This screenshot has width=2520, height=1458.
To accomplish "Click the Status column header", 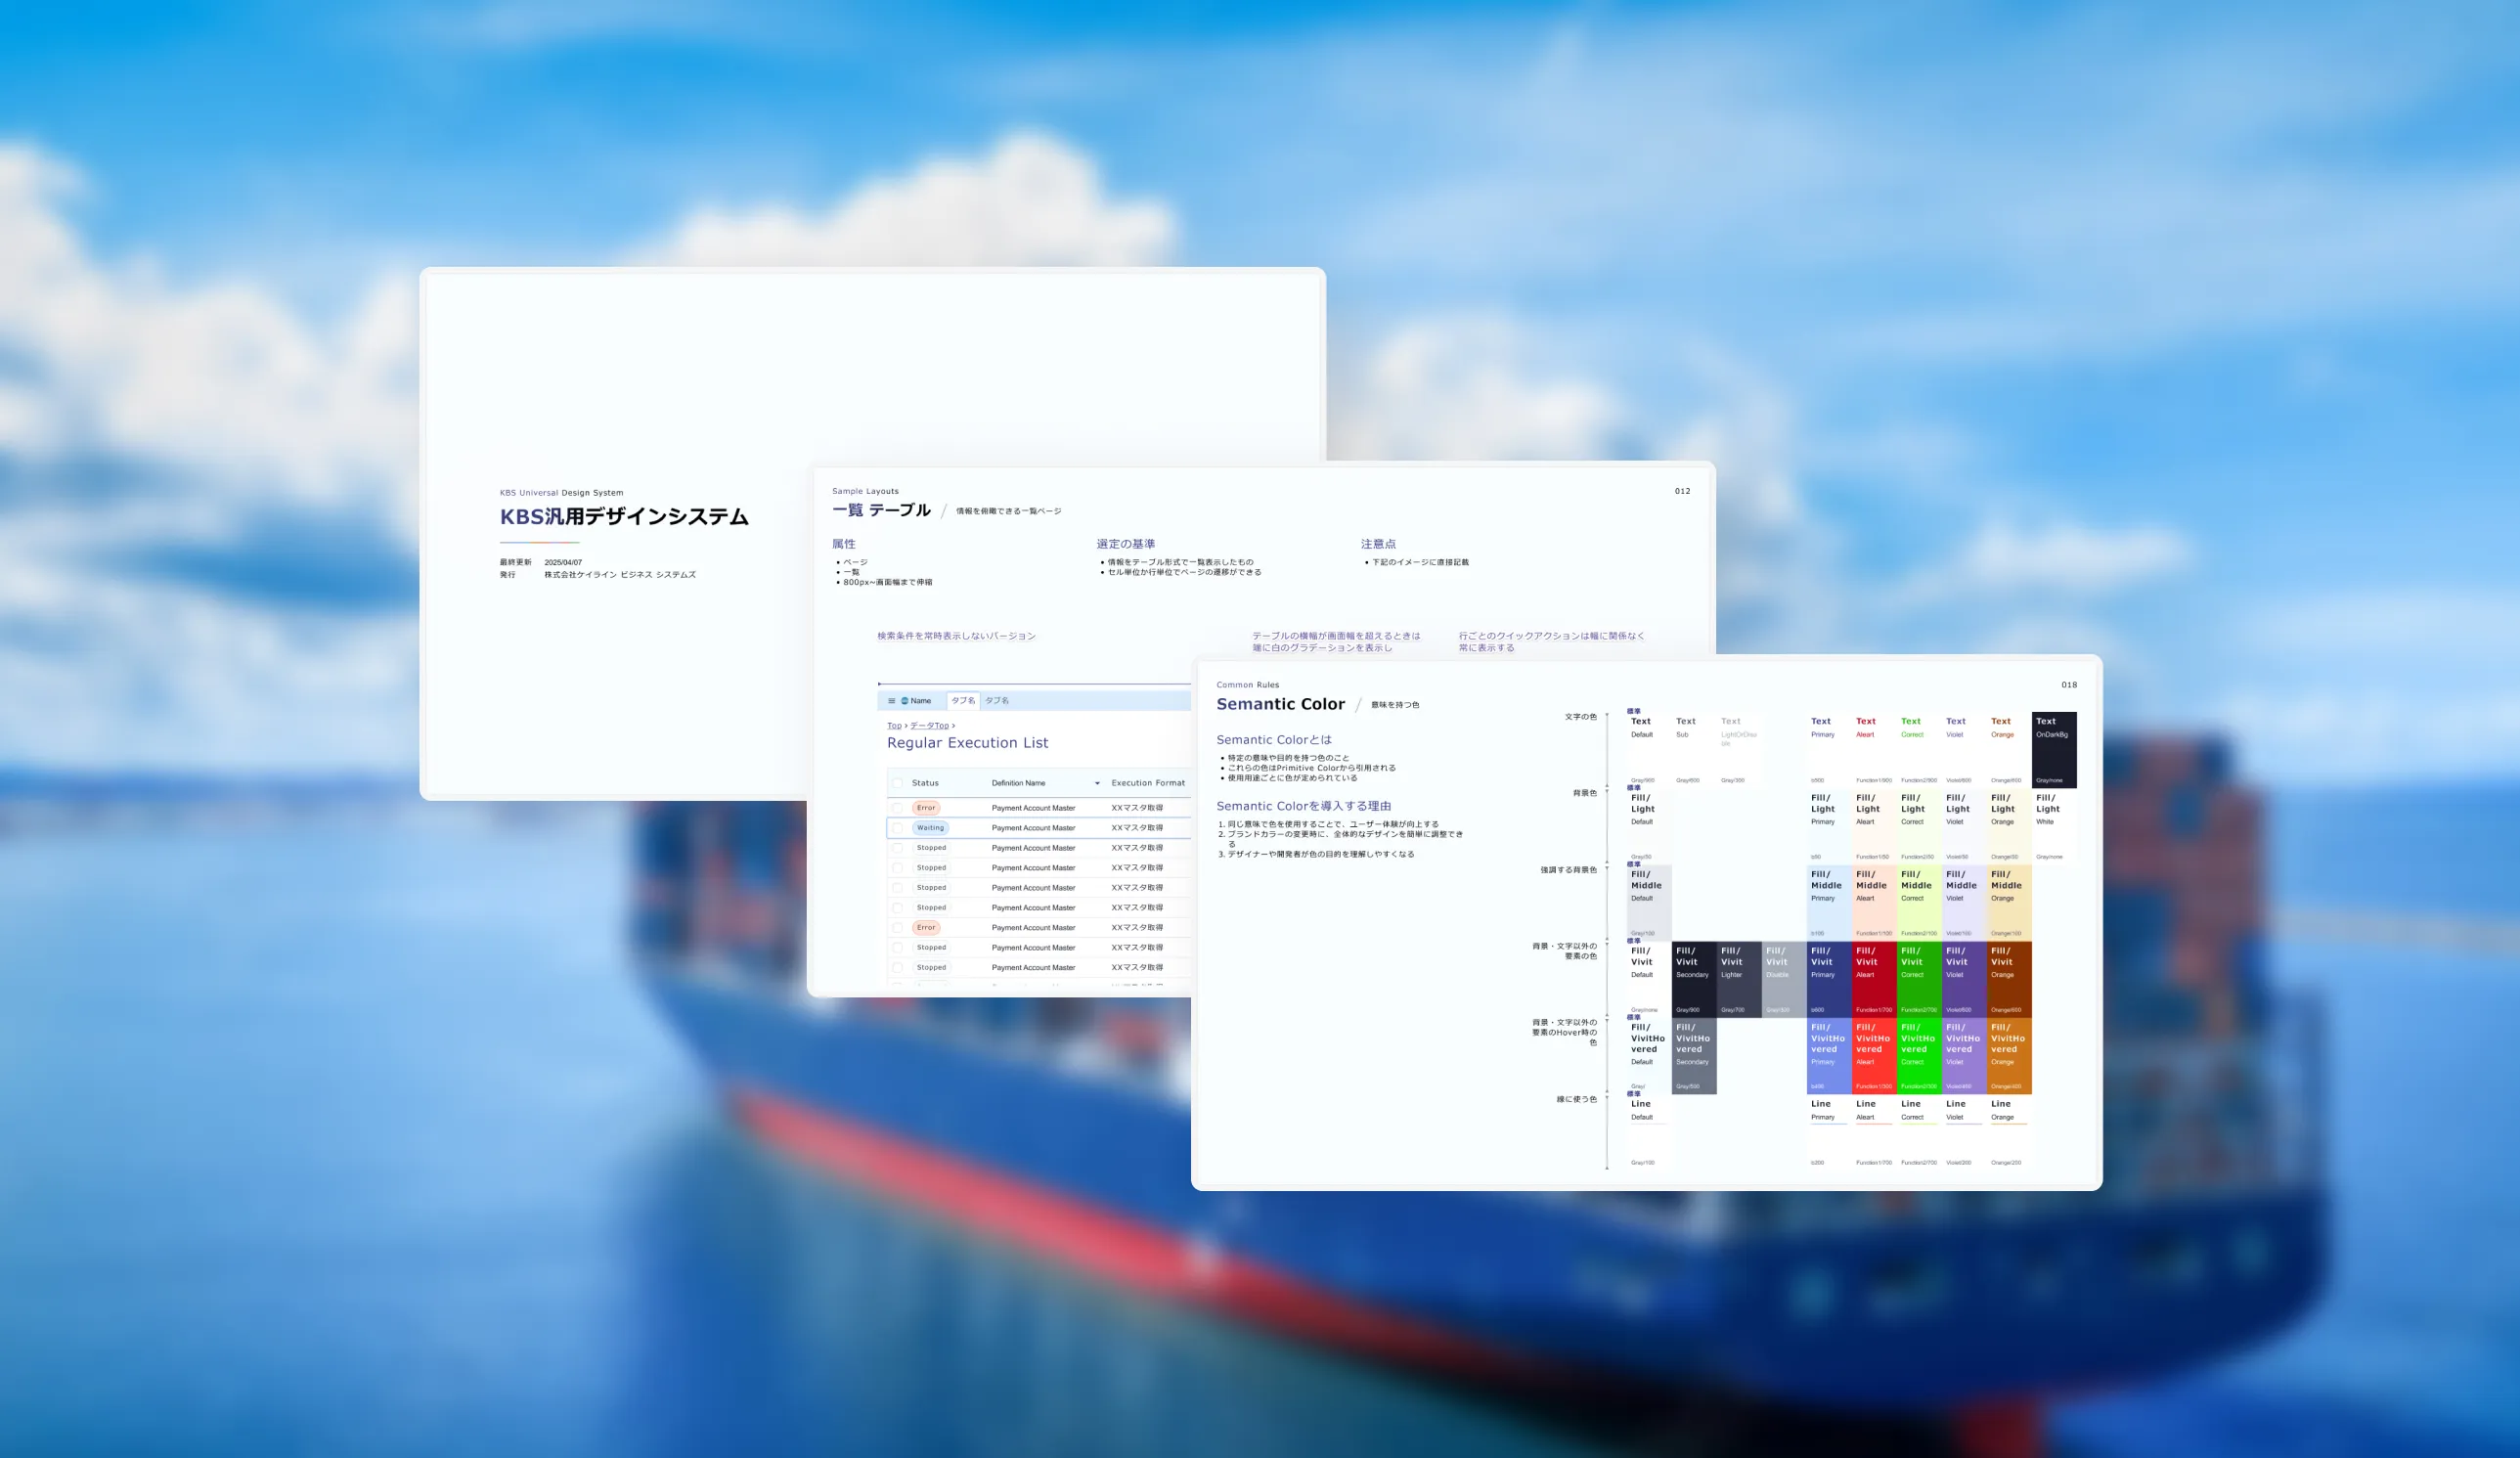I will click(925, 783).
